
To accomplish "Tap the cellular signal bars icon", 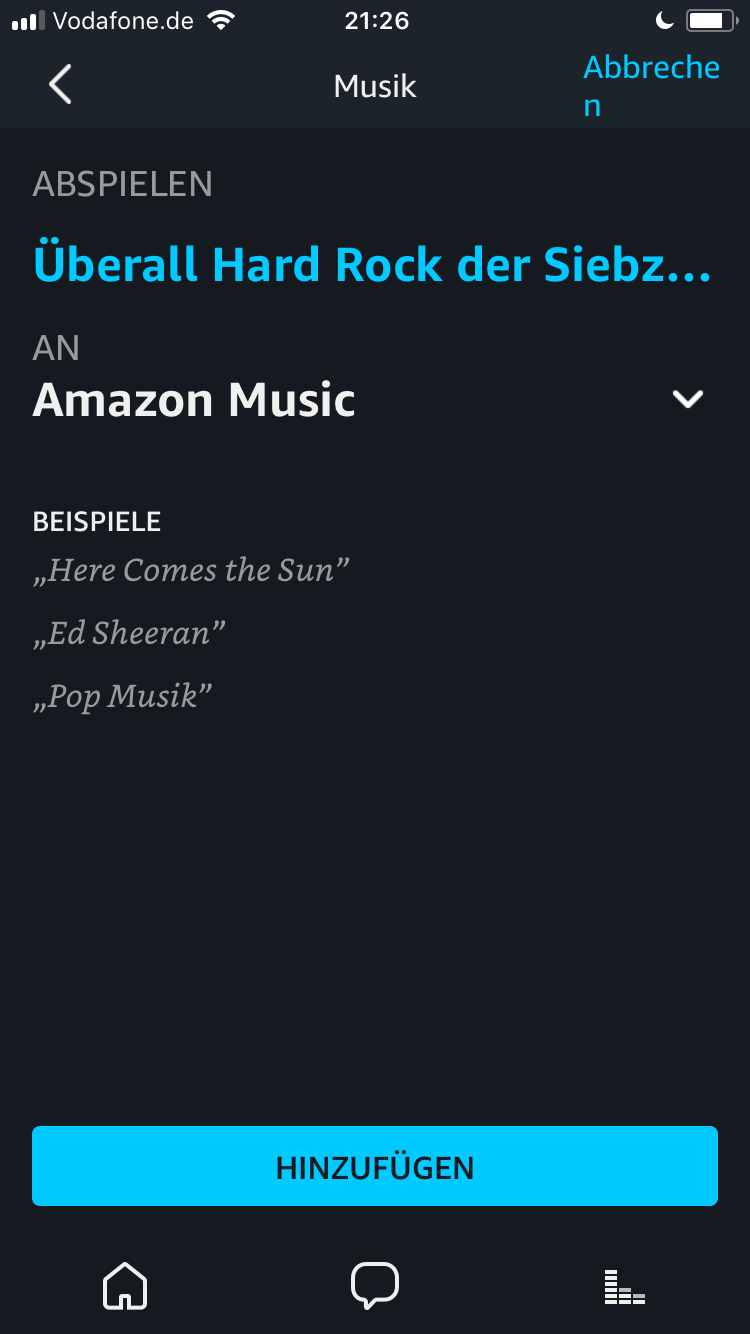I will click(28, 20).
